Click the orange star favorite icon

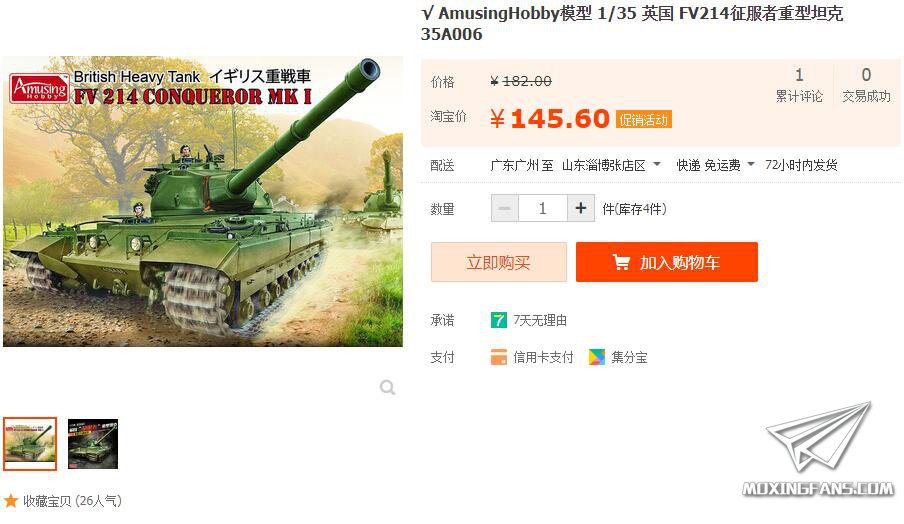click(x=10, y=500)
